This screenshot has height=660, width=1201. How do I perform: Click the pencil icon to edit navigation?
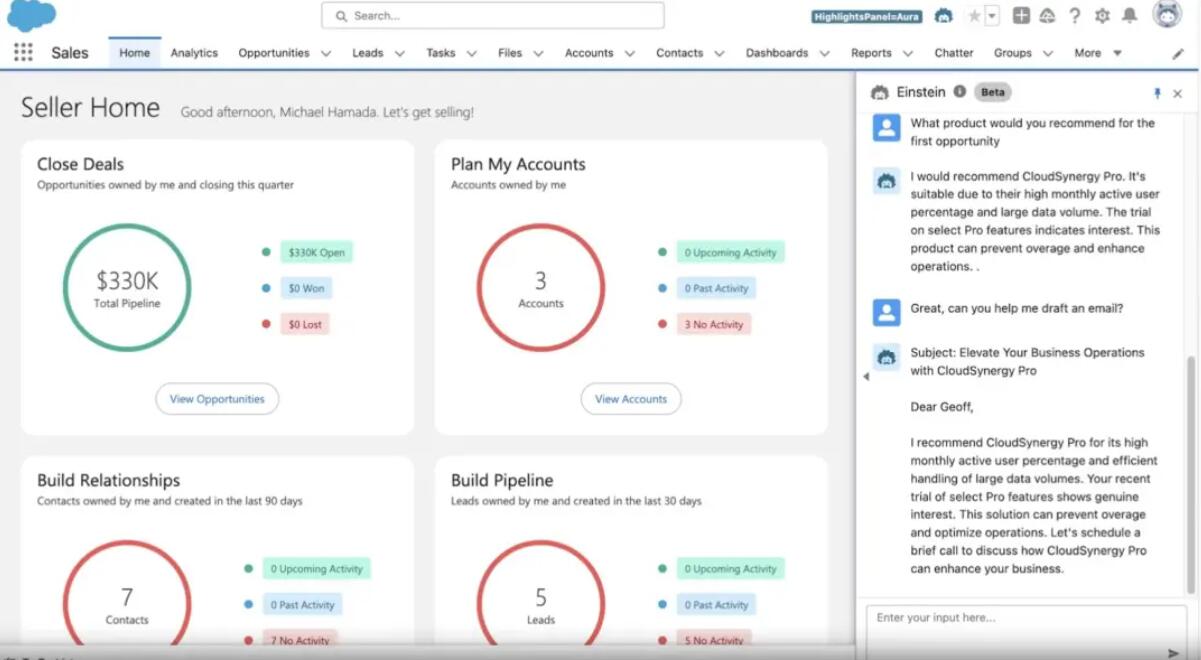(1177, 54)
